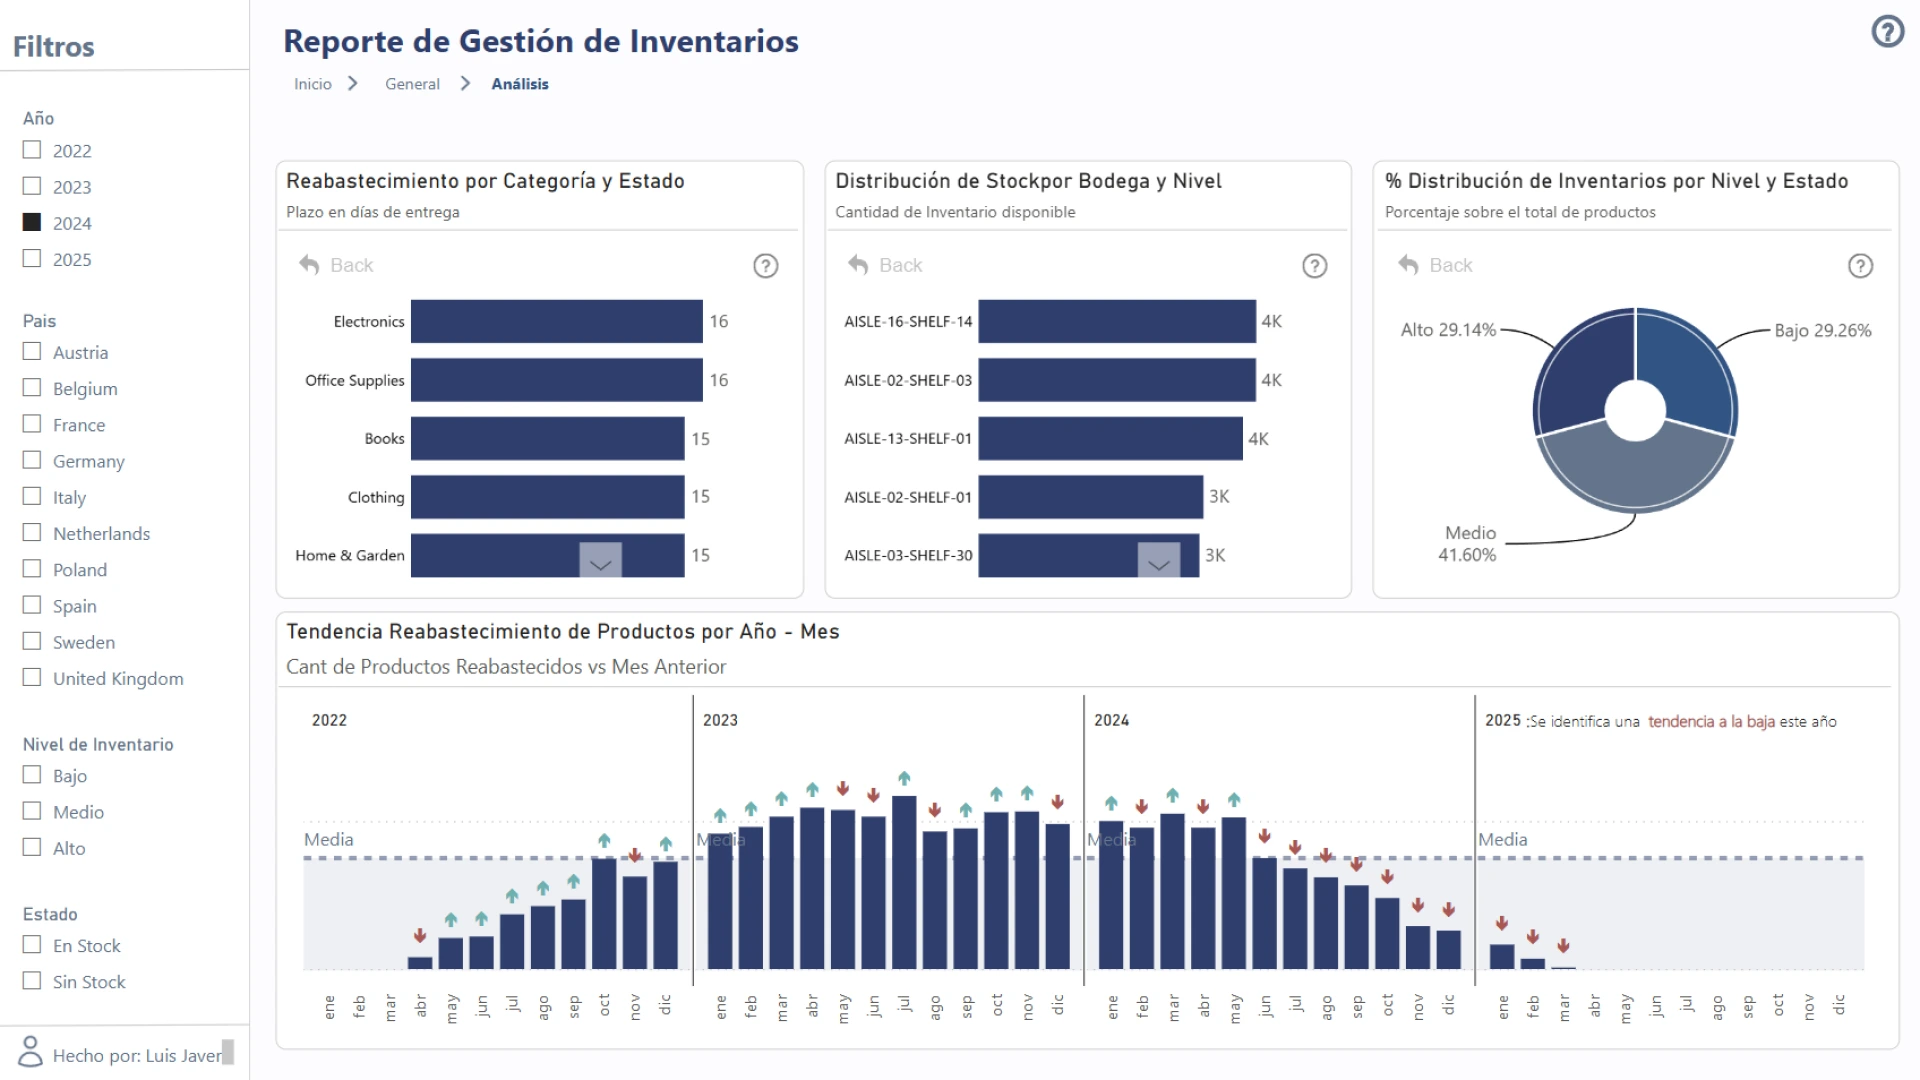Expand more categories with chevron under Home & Garden
The width and height of the screenshot is (1920, 1080).
pyautogui.click(x=600, y=561)
